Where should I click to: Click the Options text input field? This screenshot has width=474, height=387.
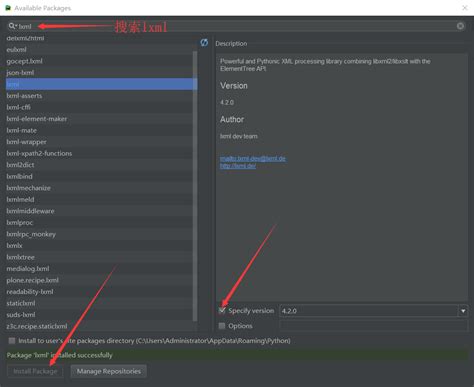(373, 326)
